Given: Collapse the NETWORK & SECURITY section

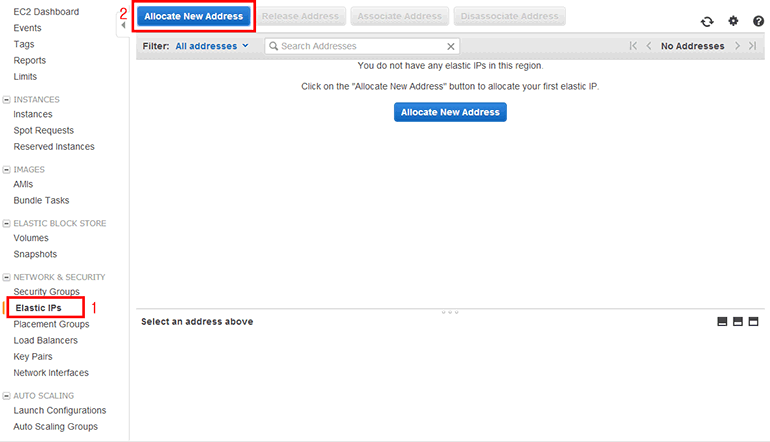Looking at the screenshot, I should (7, 277).
